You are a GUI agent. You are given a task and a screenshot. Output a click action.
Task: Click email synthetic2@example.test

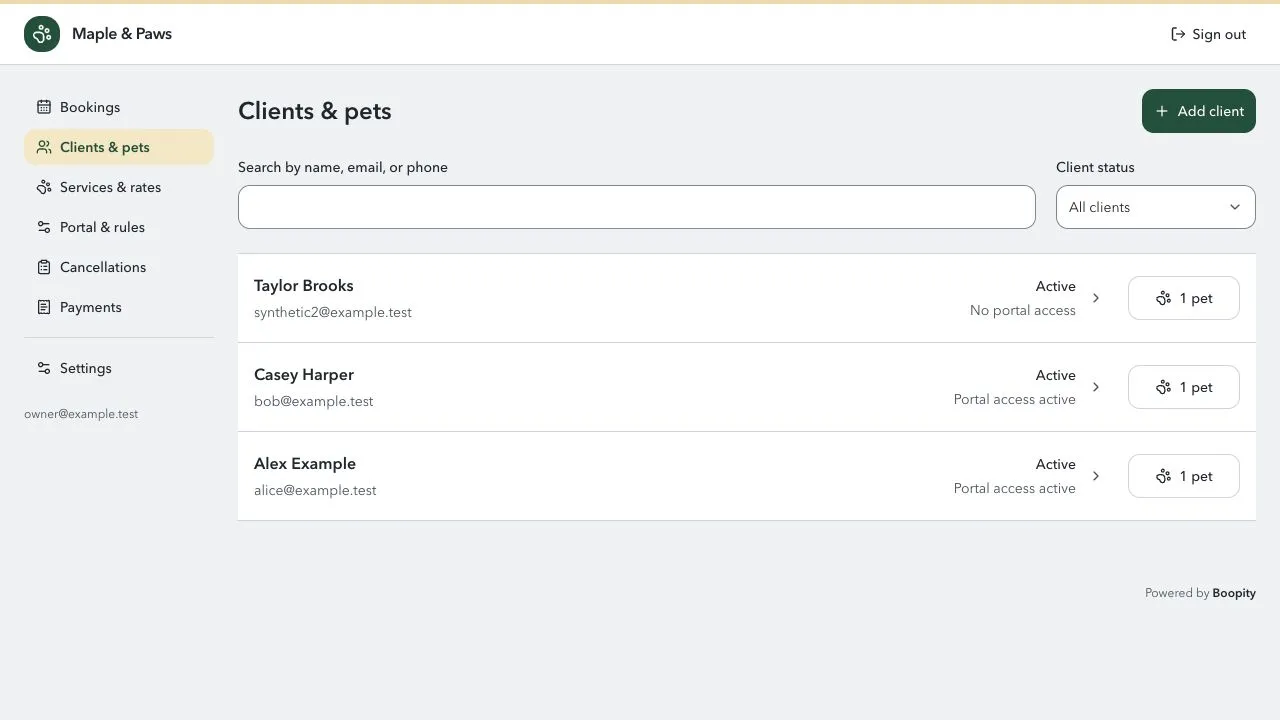(333, 312)
